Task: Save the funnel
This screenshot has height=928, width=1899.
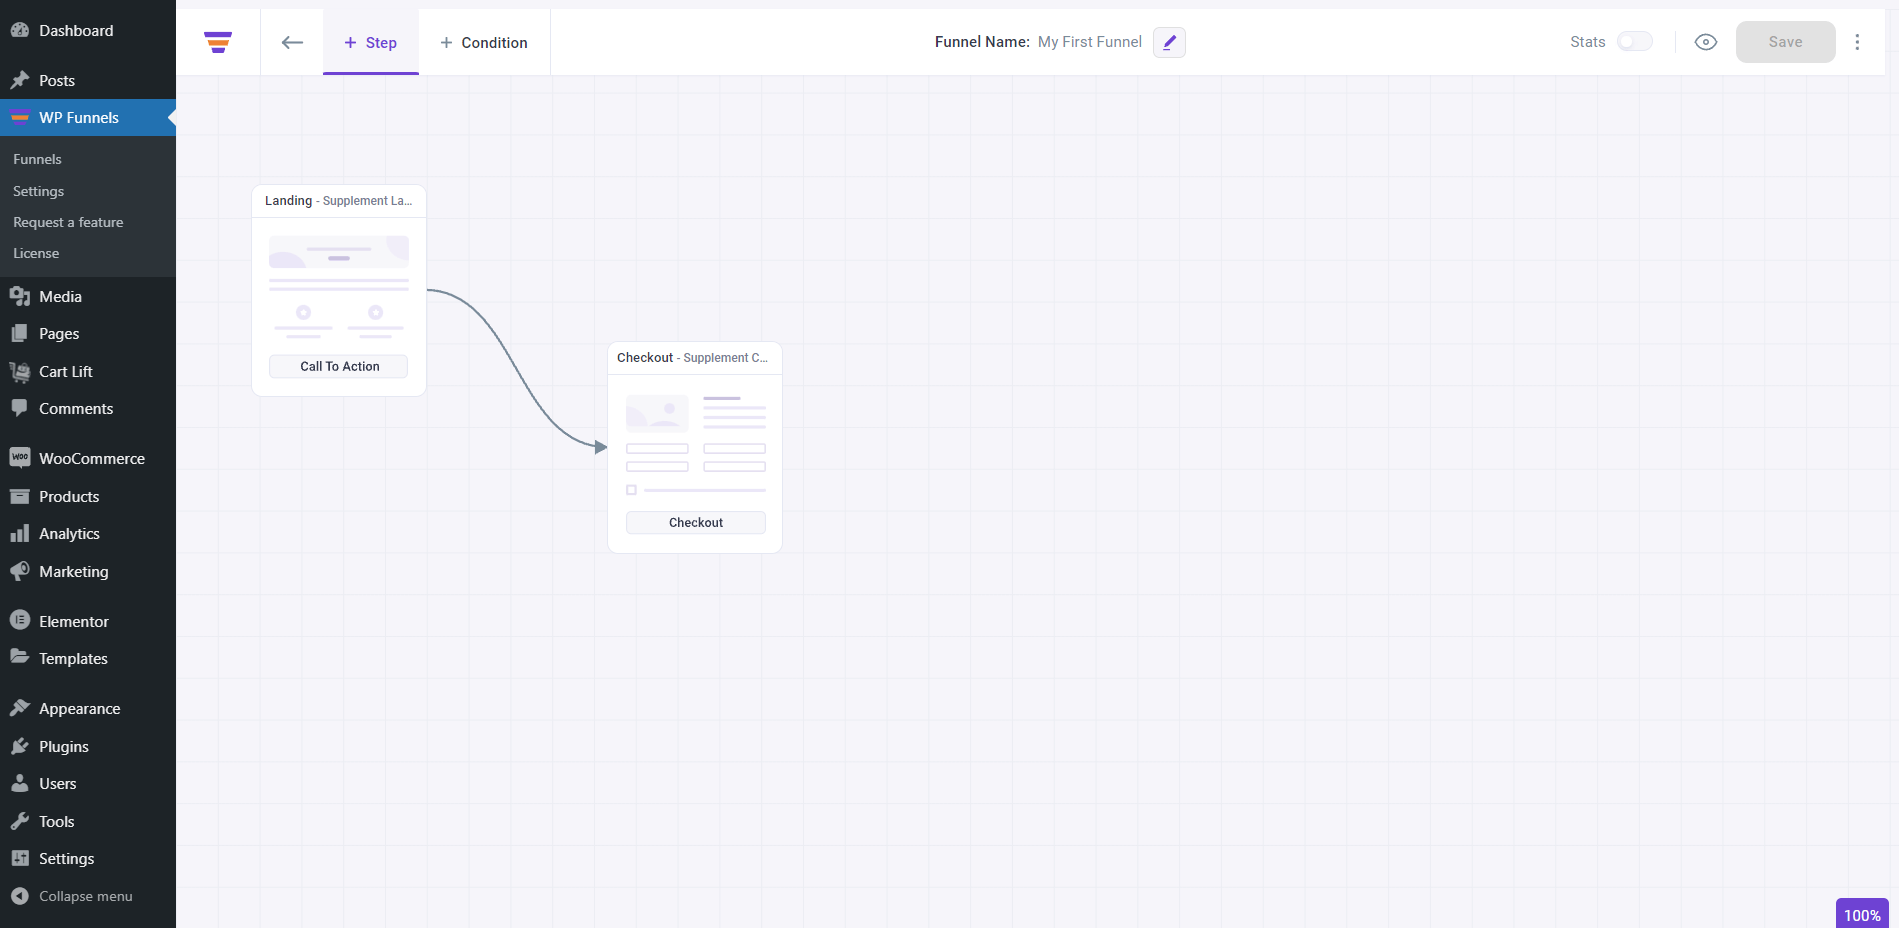Action: tap(1785, 42)
